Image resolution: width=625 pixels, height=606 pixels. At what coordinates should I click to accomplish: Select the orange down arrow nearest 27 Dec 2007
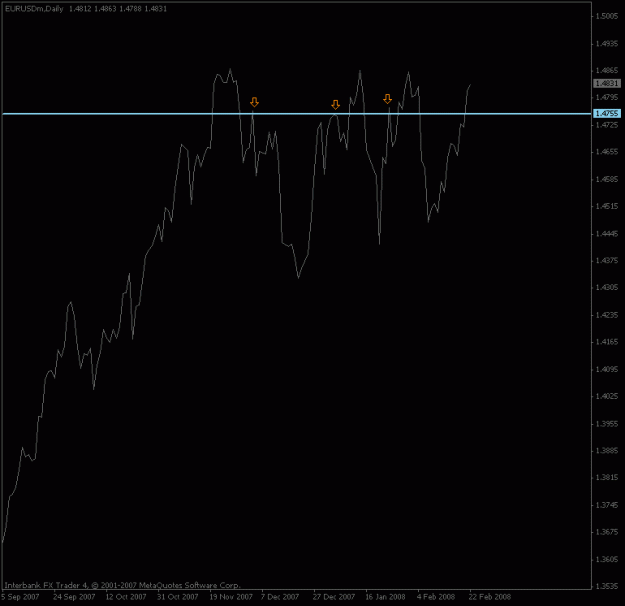point(336,105)
